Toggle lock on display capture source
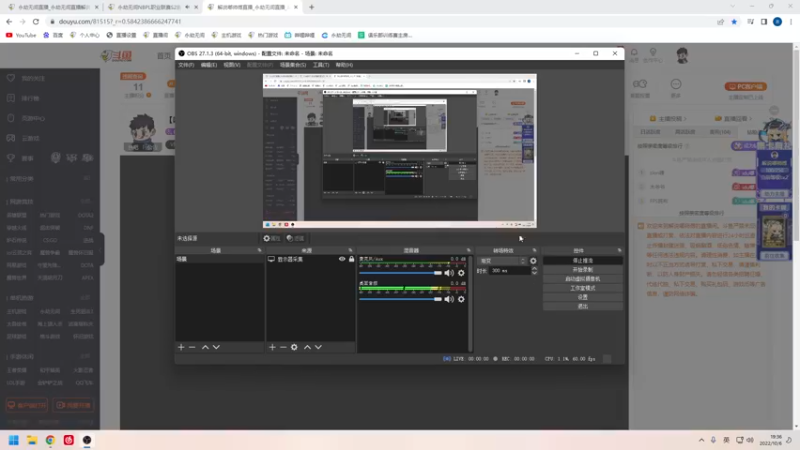 coord(352,259)
